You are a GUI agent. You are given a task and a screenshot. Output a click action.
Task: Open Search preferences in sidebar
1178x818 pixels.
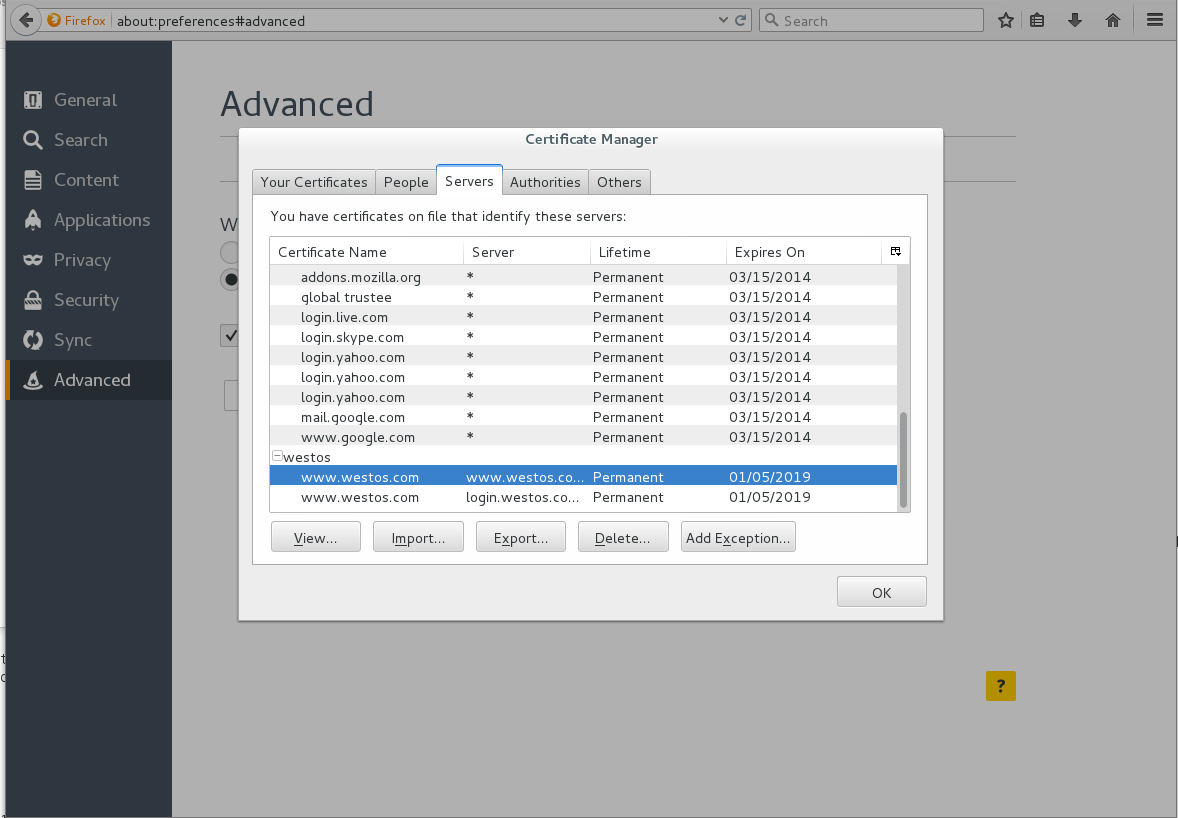[89, 140]
